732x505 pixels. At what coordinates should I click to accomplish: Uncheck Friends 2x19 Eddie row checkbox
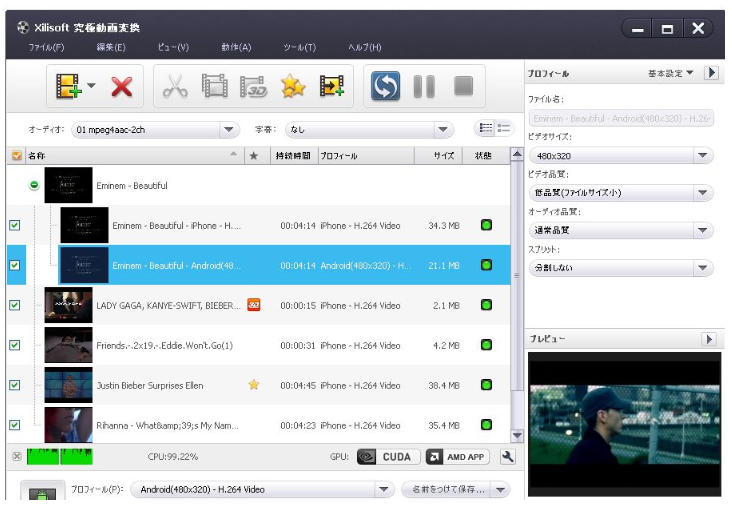[x=15, y=345]
